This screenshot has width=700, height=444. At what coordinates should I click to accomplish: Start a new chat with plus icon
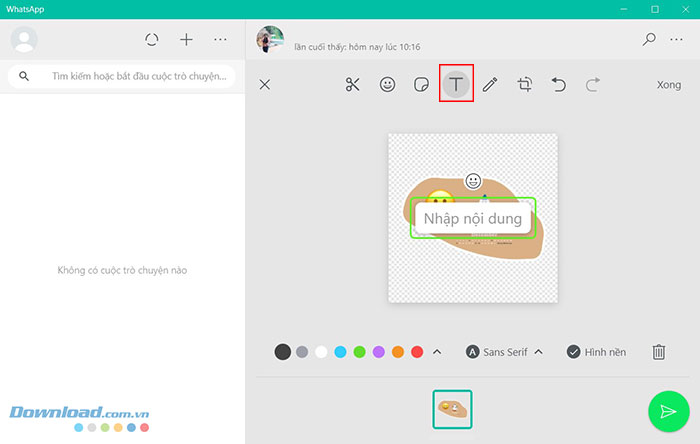pyautogui.click(x=186, y=39)
